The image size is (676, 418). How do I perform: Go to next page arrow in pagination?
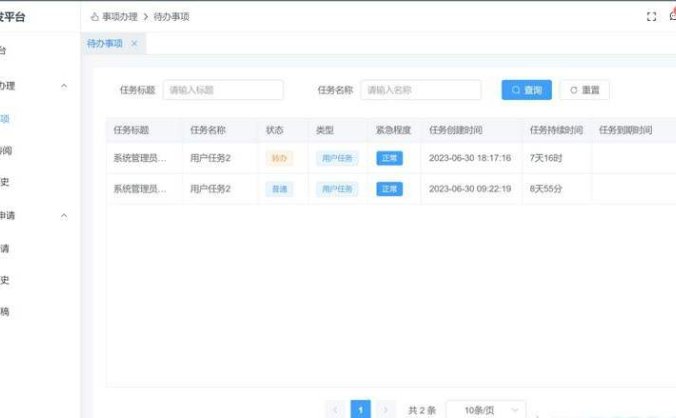385,410
